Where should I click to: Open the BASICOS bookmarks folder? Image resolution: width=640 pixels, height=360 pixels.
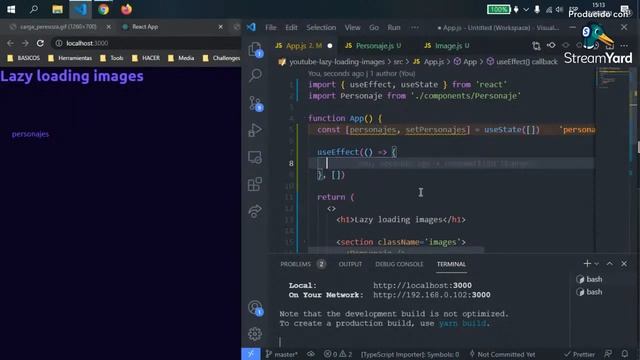pos(24,58)
